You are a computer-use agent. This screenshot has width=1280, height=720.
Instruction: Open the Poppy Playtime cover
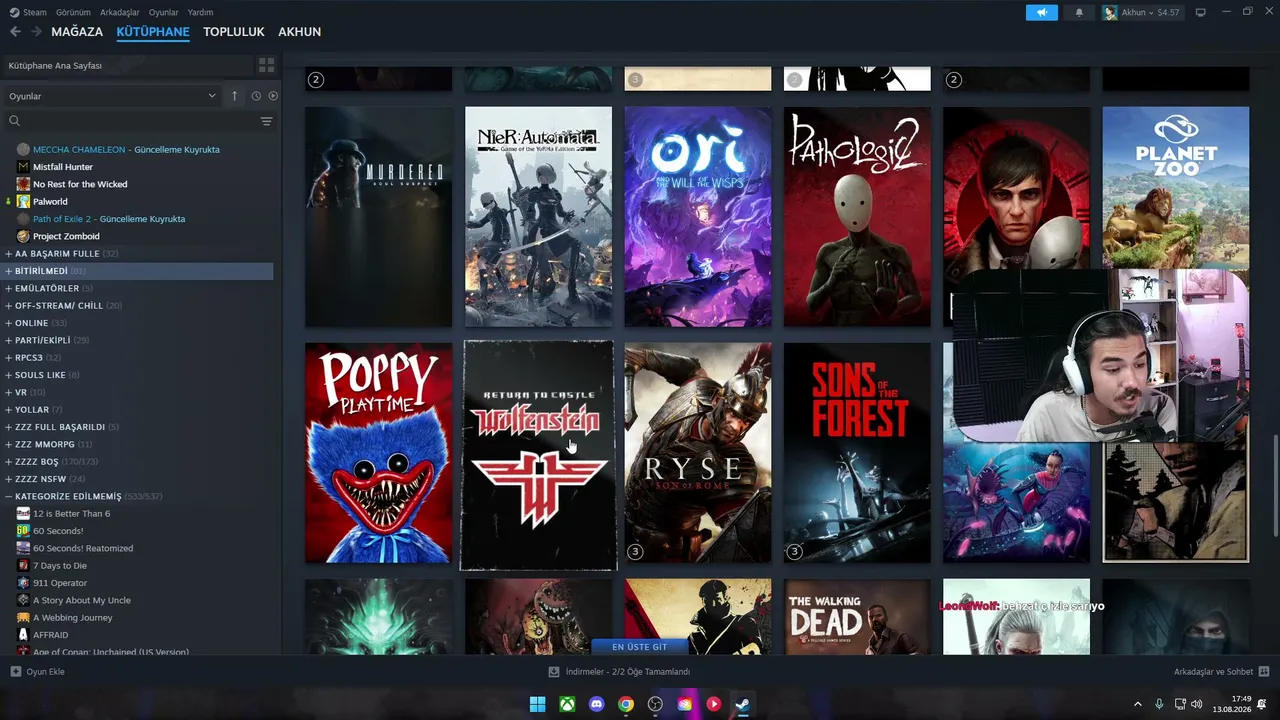click(x=379, y=453)
